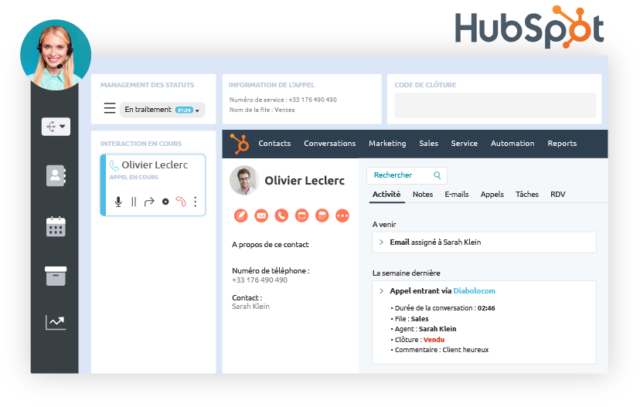Open the three-dot call options menu
Screen dimensions: 640x407
tap(196, 202)
